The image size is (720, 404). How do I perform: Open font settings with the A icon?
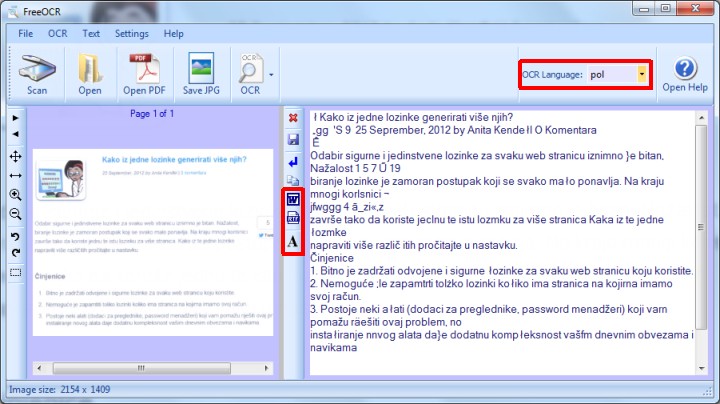pos(293,241)
